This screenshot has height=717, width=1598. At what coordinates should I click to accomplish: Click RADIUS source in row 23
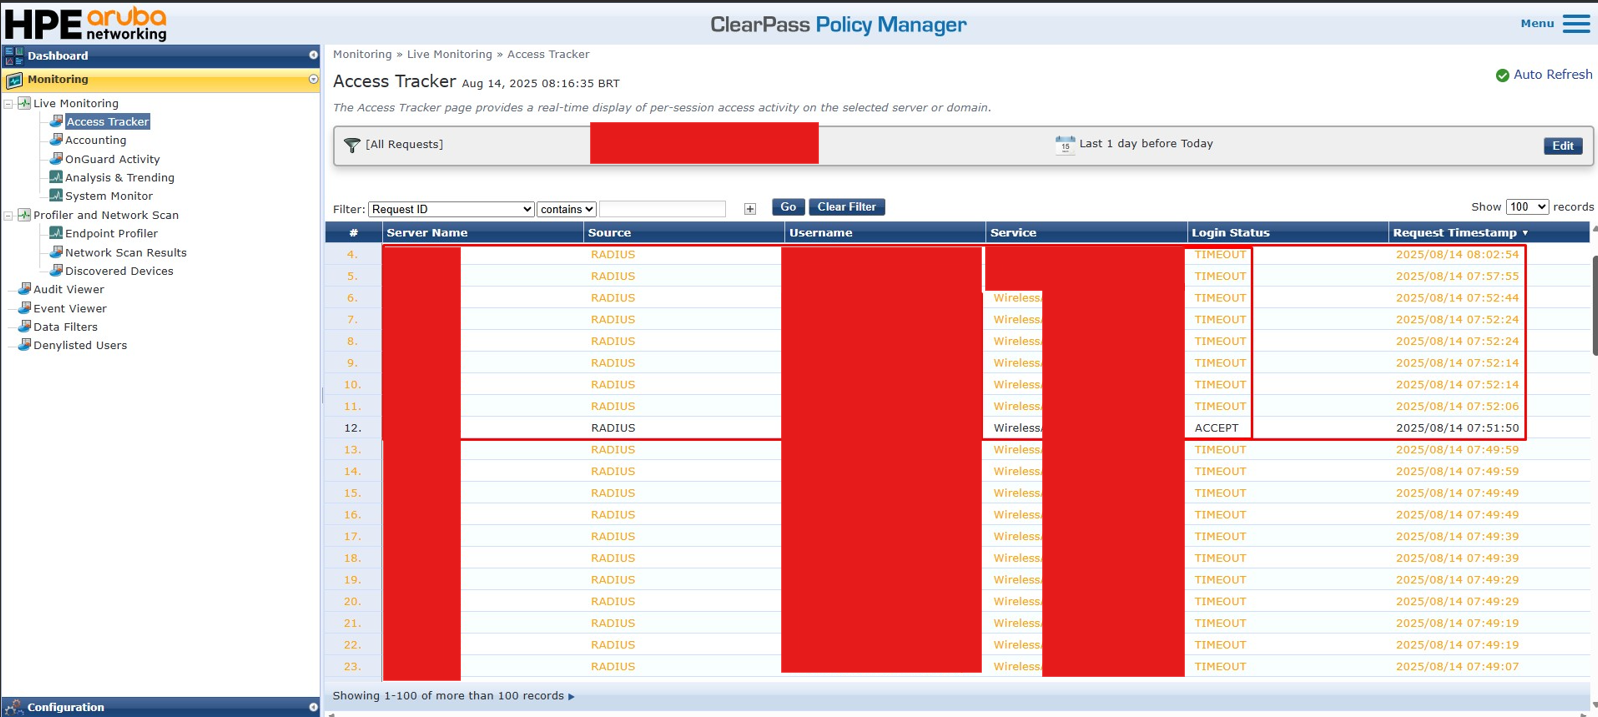613,667
